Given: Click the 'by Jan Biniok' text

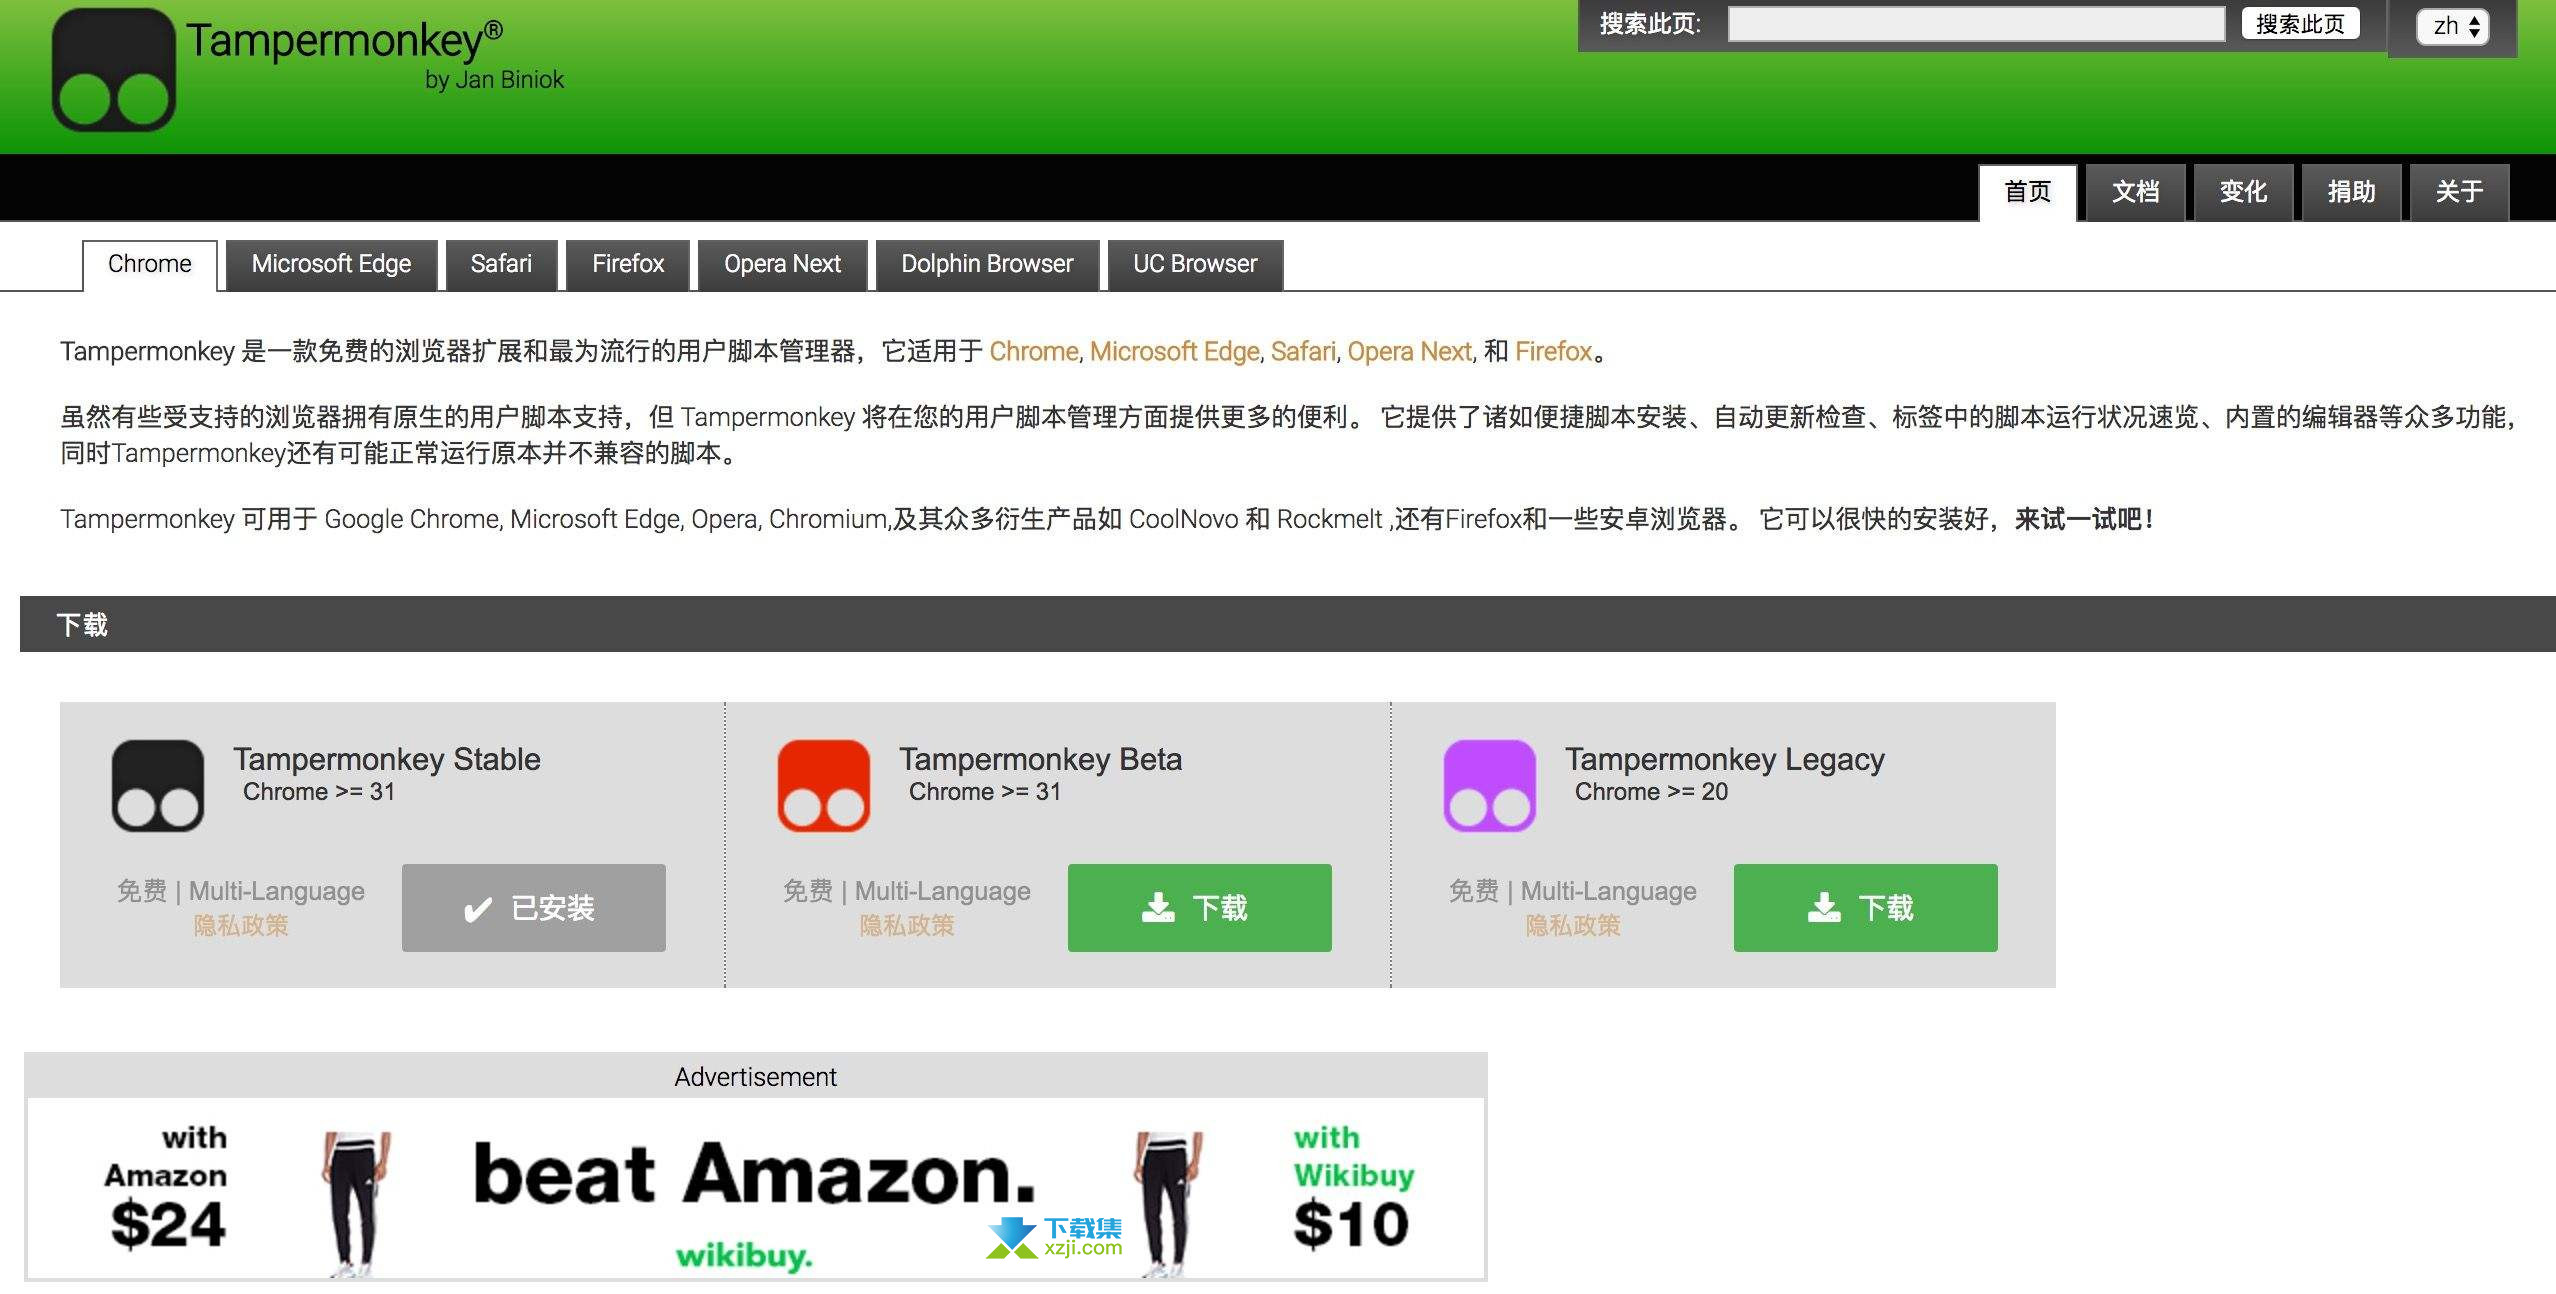Looking at the screenshot, I should click(x=494, y=80).
